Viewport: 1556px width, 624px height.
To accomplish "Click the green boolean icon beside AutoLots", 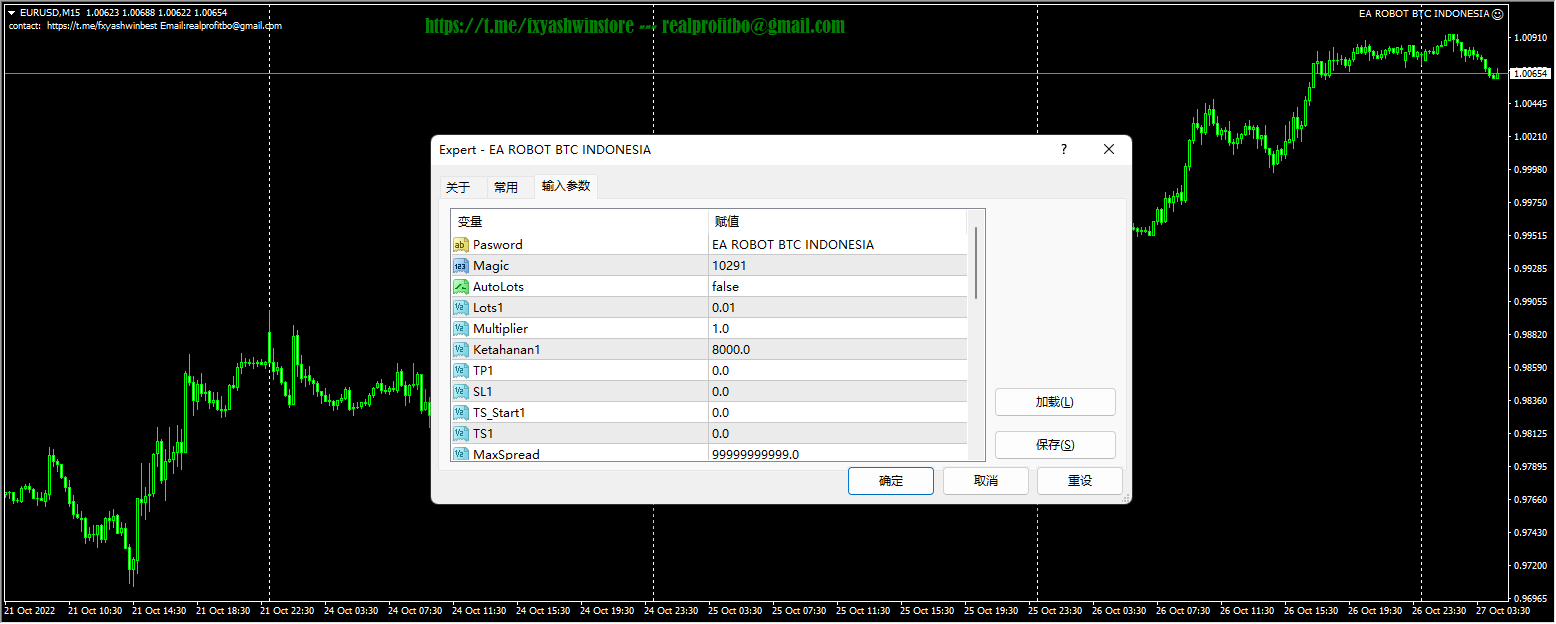I will click(x=461, y=286).
